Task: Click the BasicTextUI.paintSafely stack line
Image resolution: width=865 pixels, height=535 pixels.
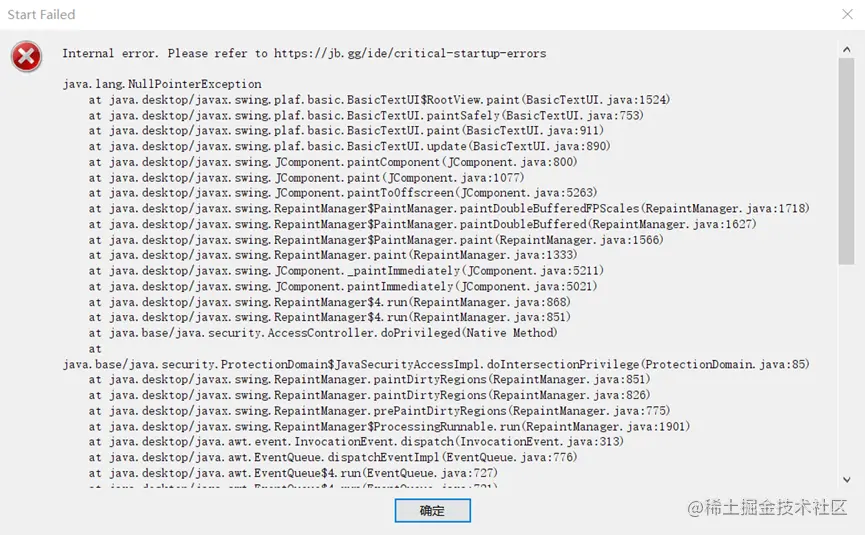Action: point(366,115)
